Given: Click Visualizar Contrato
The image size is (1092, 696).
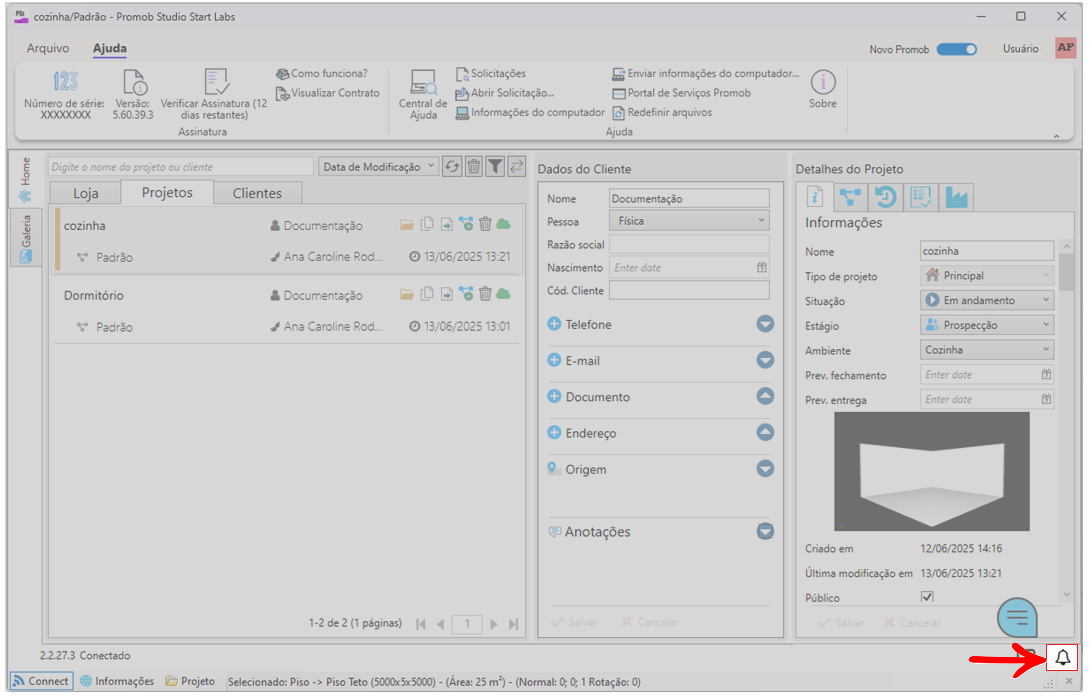Looking at the screenshot, I should (x=328, y=93).
